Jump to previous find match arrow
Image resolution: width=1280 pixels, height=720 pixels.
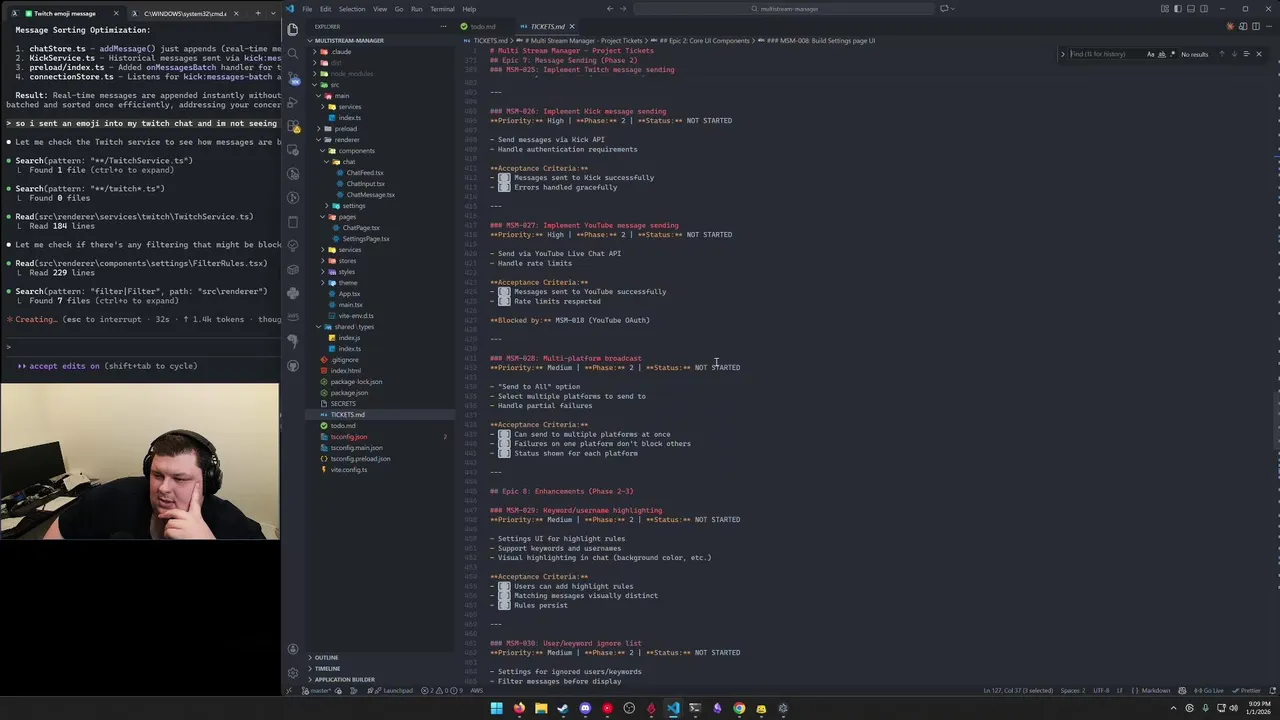(1221, 54)
